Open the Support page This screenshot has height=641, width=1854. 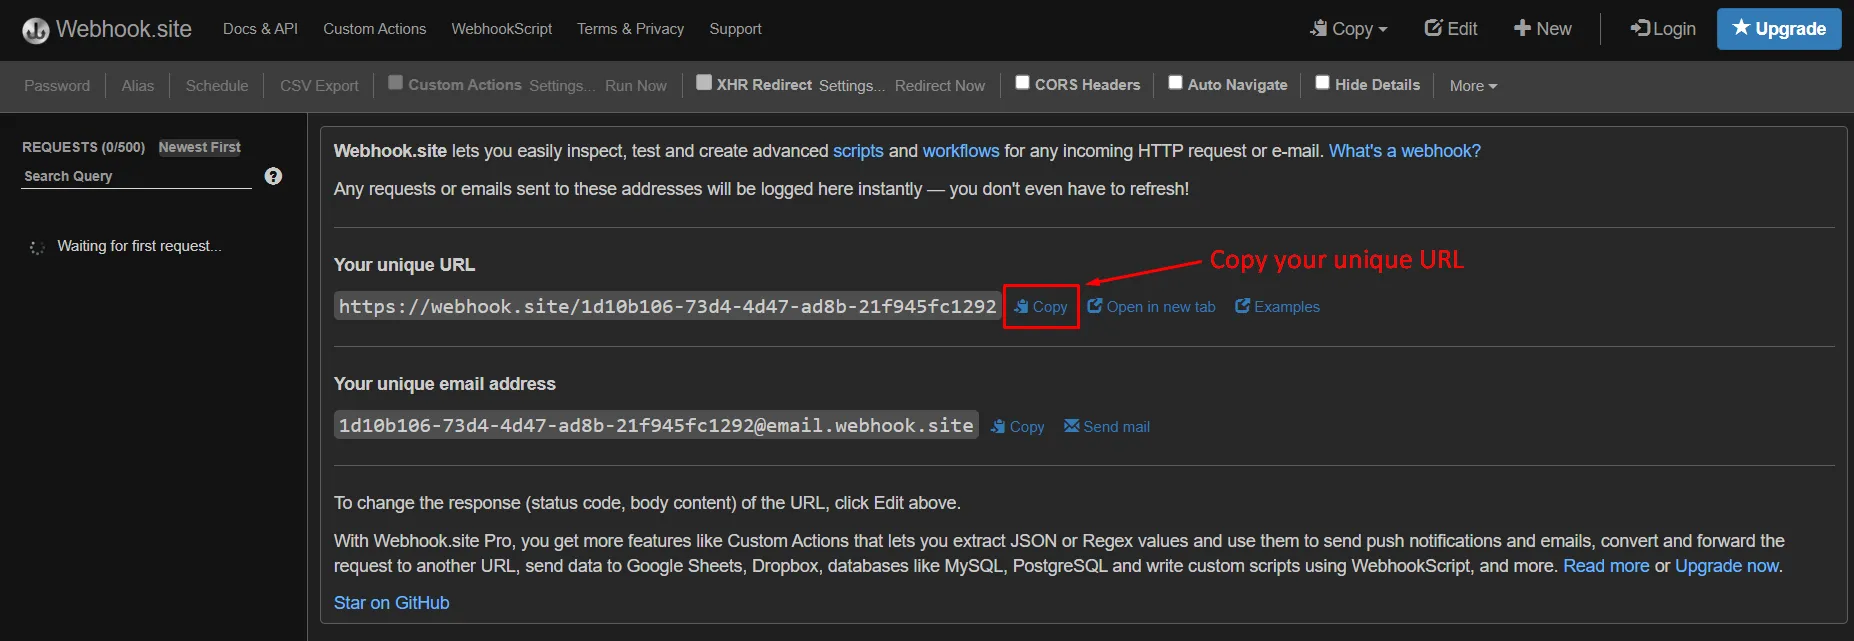click(735, 29)
